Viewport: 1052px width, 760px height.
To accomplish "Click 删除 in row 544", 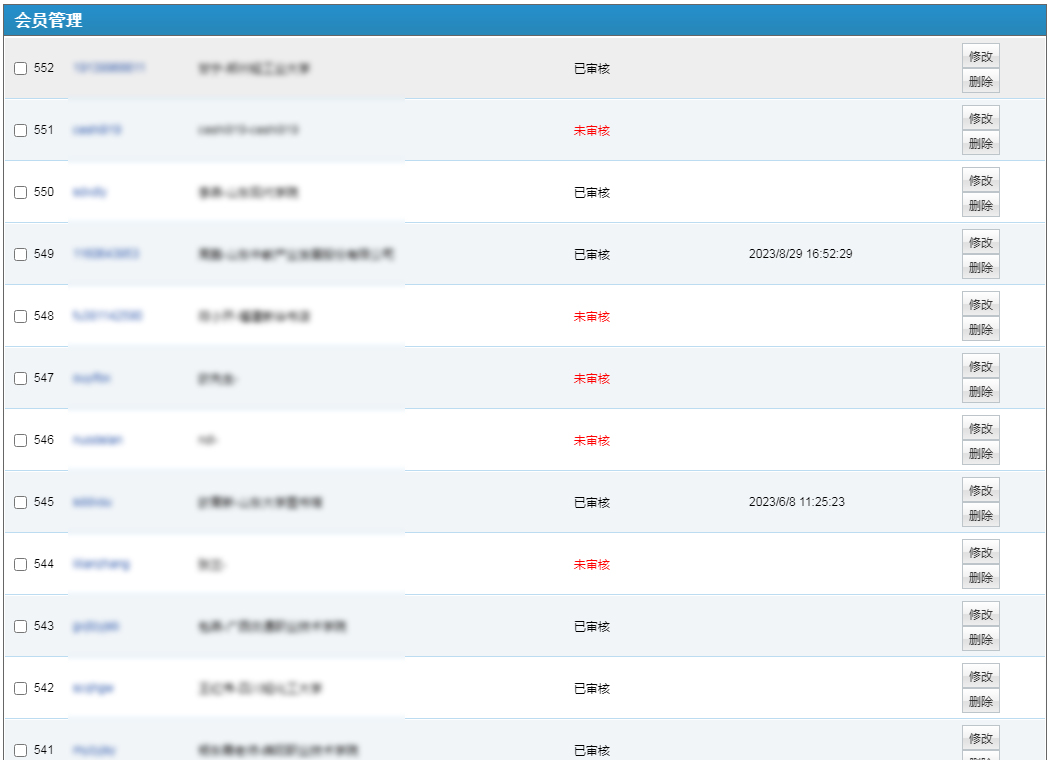I will pos(980,577).
